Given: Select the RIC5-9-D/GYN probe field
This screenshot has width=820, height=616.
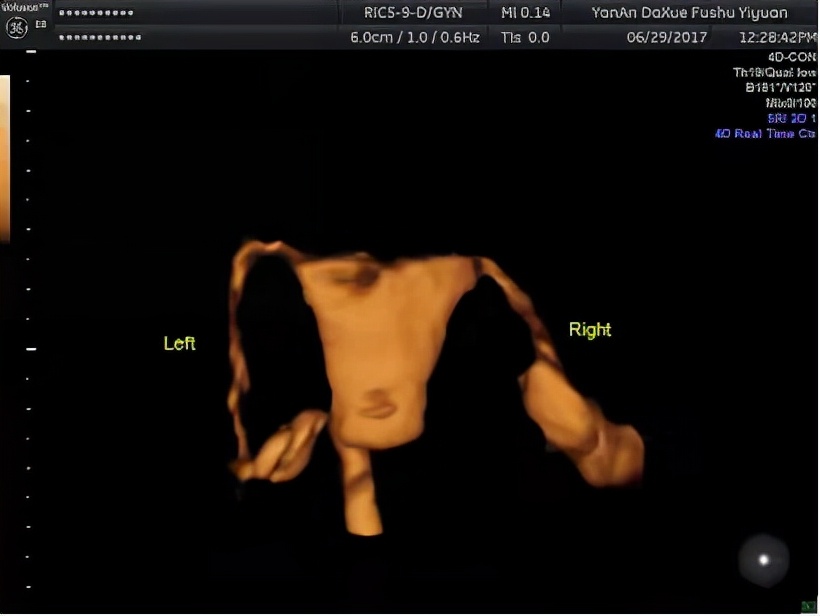Looking at the screenshot, I should click(x=413, y=13).
